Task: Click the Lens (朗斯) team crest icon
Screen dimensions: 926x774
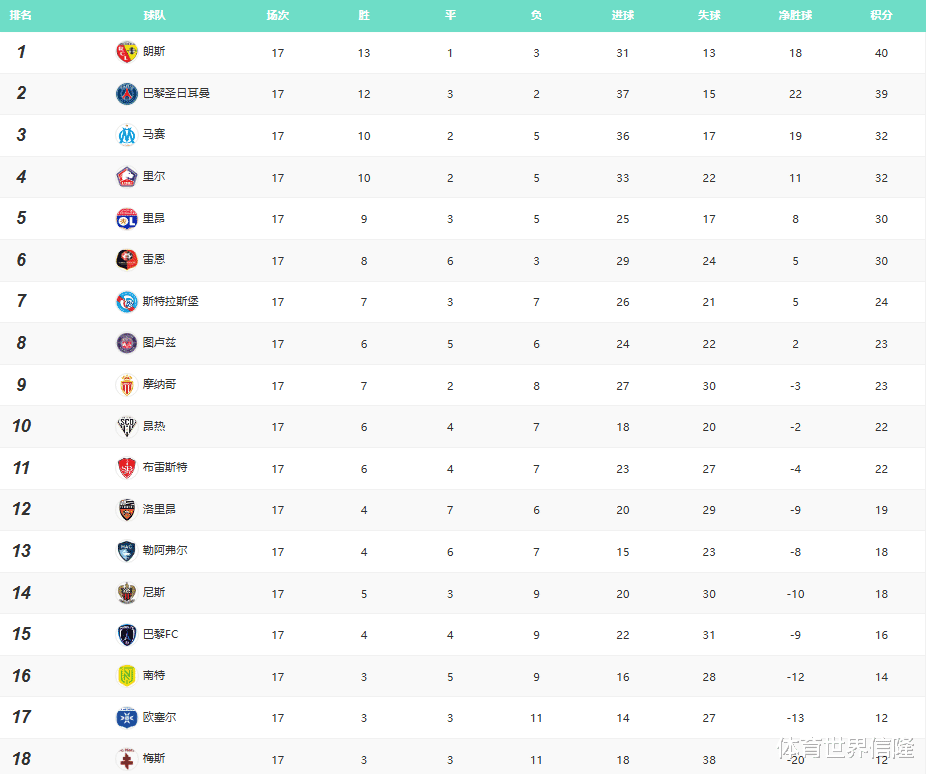Action: [126, 52]
